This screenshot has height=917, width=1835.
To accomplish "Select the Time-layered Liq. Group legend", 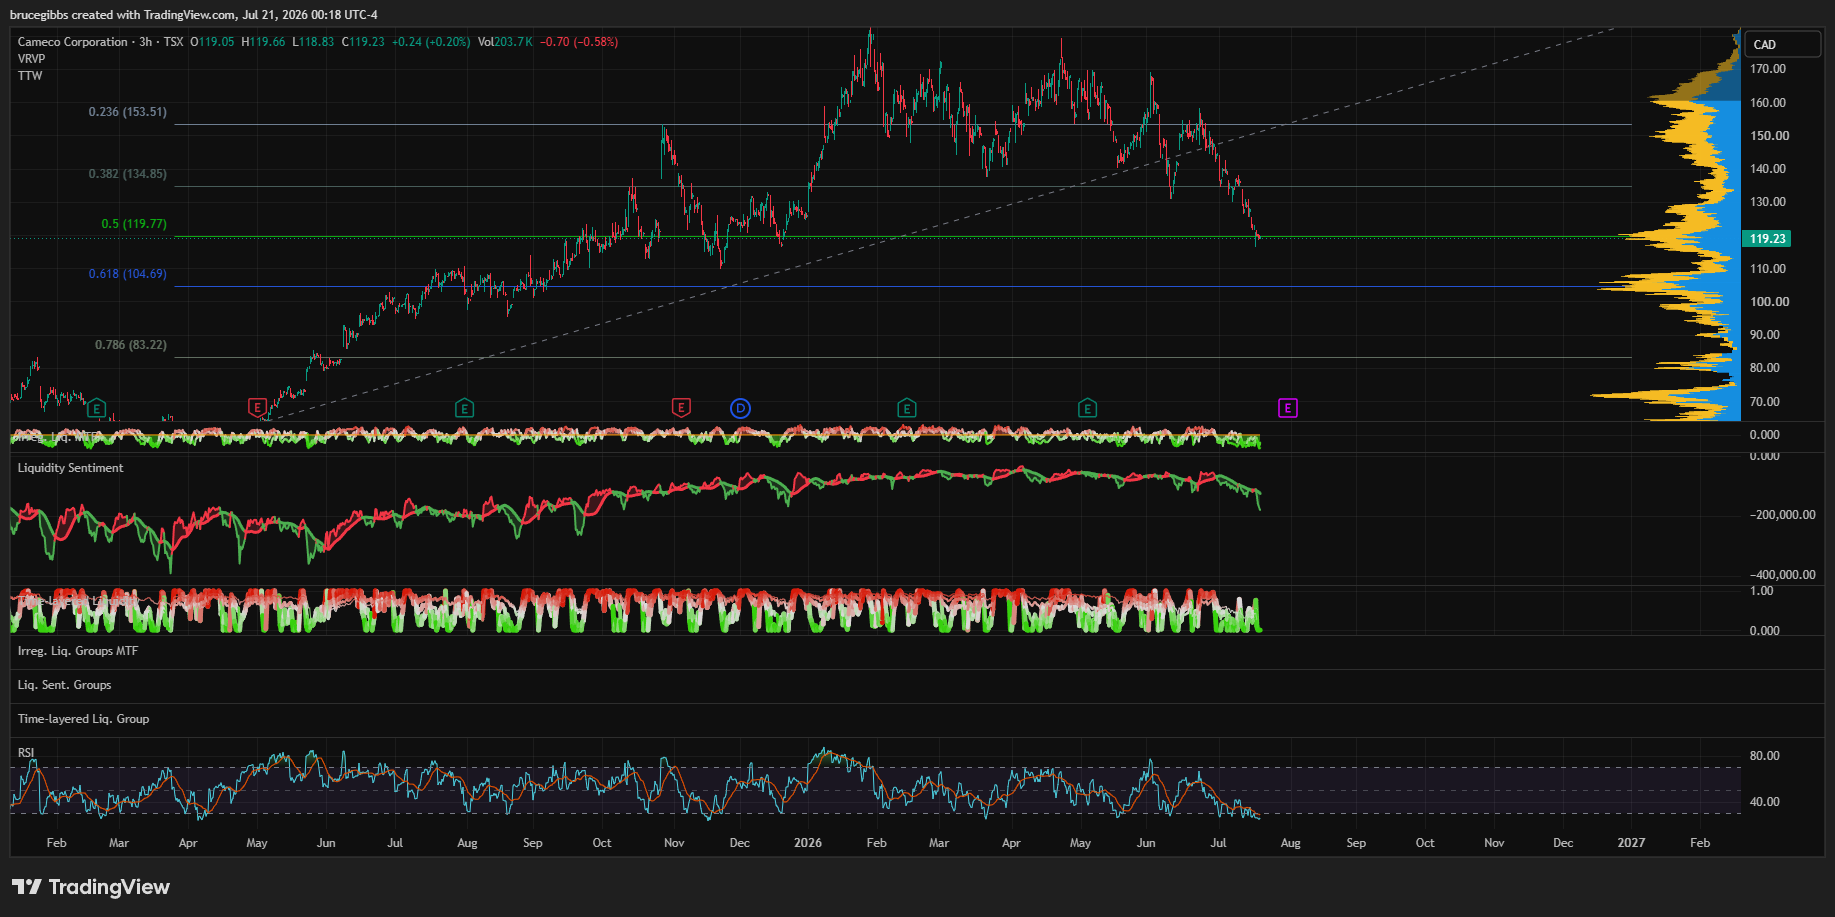I will 83,719.
